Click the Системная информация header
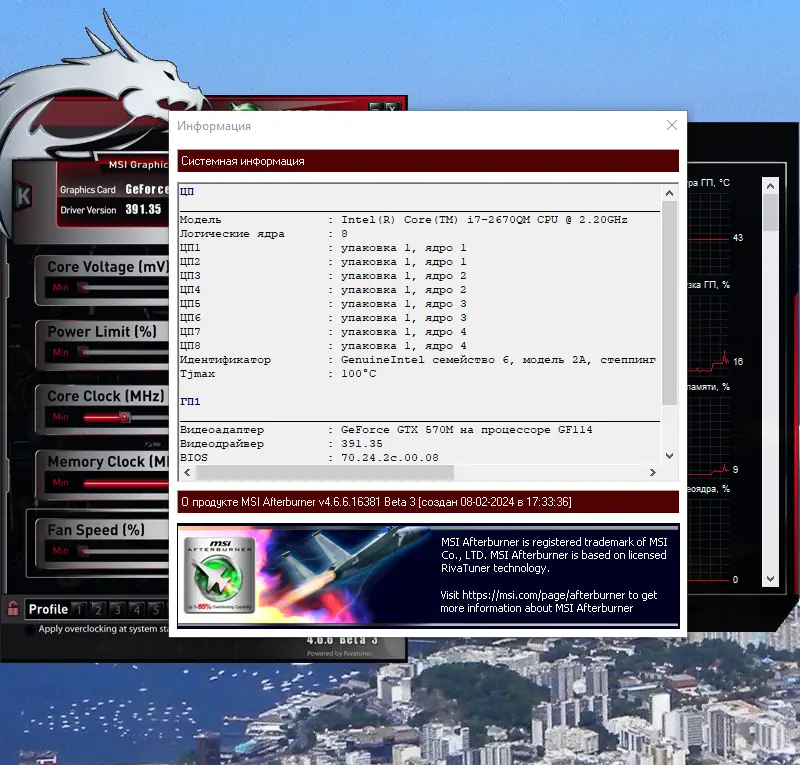Screen dimensions: 800x765 [428, 161]
